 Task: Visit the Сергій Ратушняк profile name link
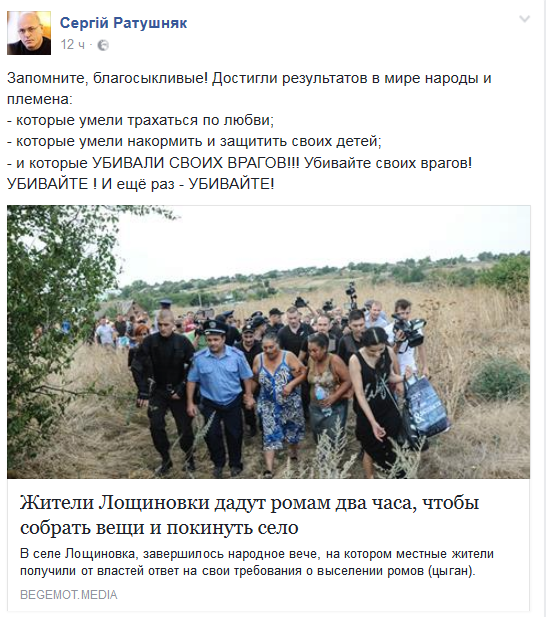123,23
